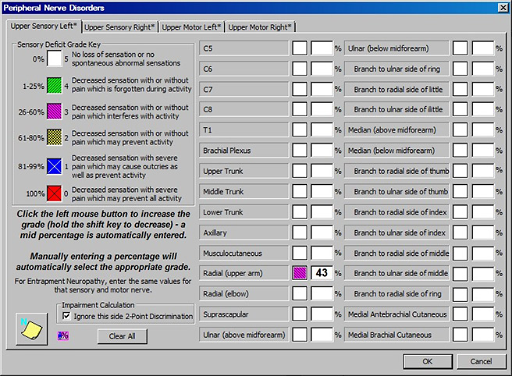This screenshot has height=376, width=512.
Task: Click the Middle Trunk grade box
Action: (x=300, y=192)
